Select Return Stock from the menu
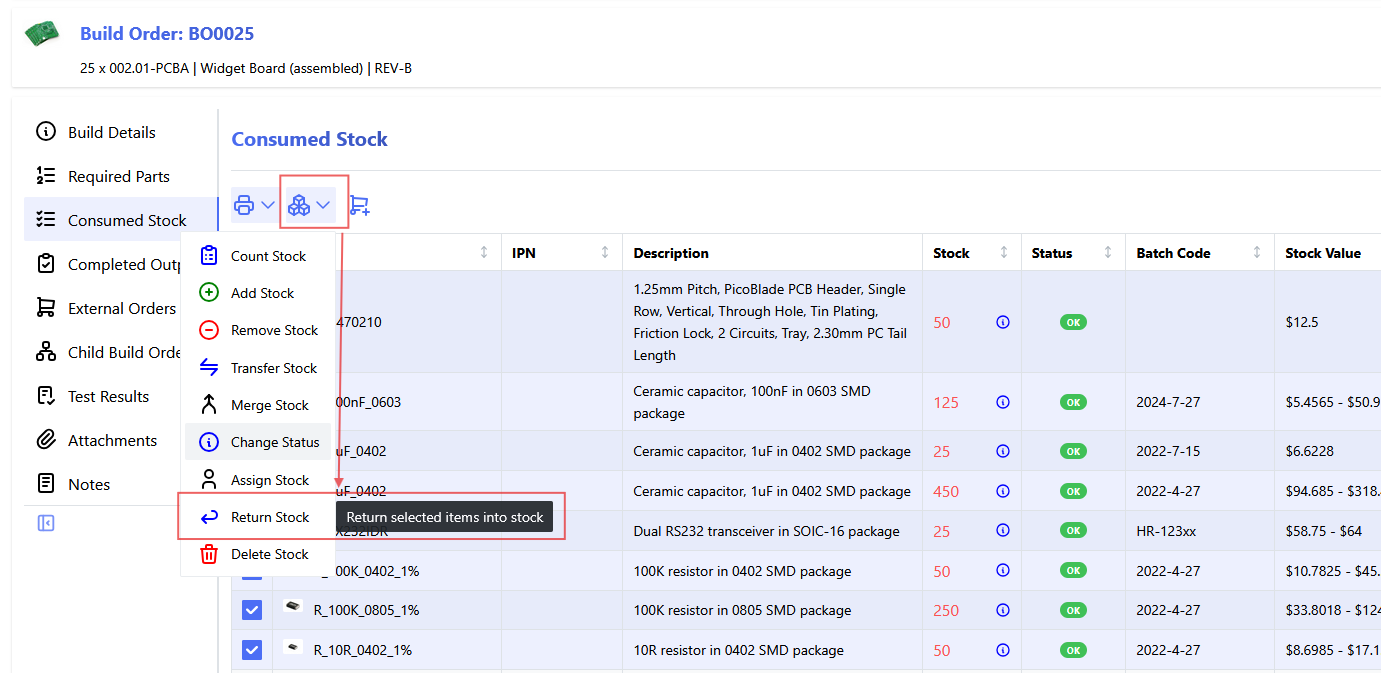Image resolution: width=1381 pixels, height=673 pixels. 270,517
